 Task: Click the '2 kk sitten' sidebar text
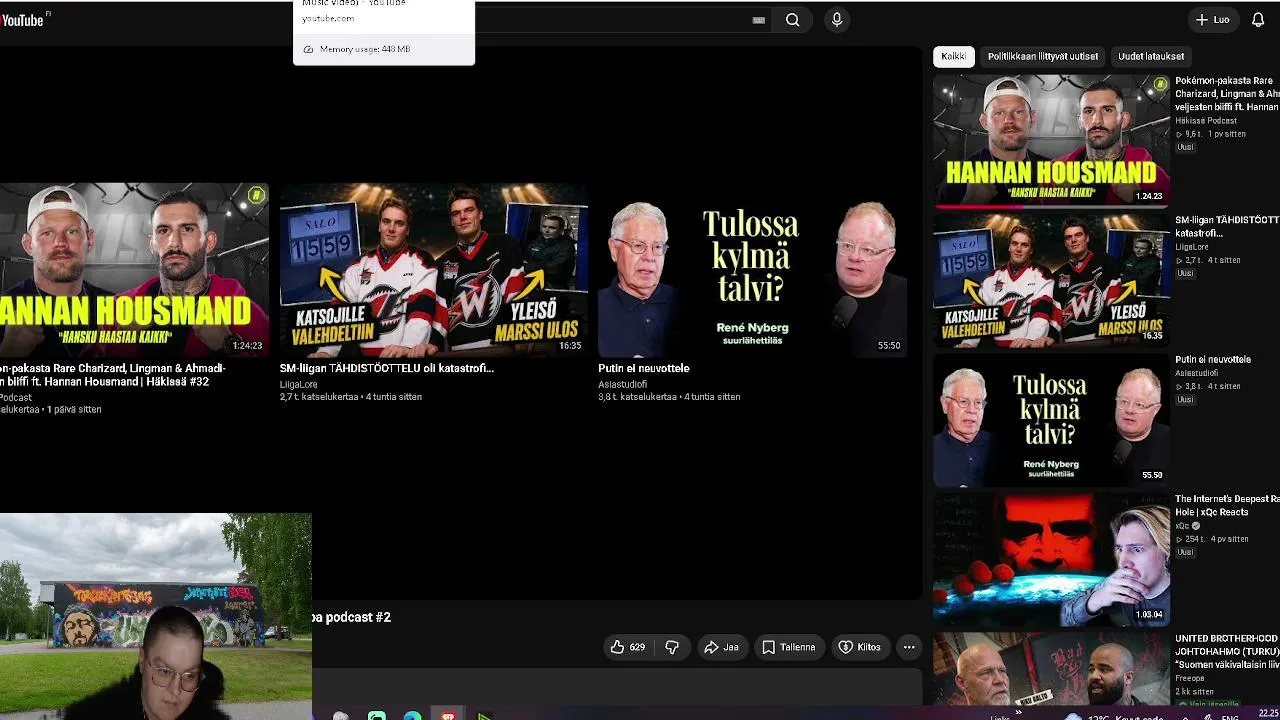coord(1194,691)
